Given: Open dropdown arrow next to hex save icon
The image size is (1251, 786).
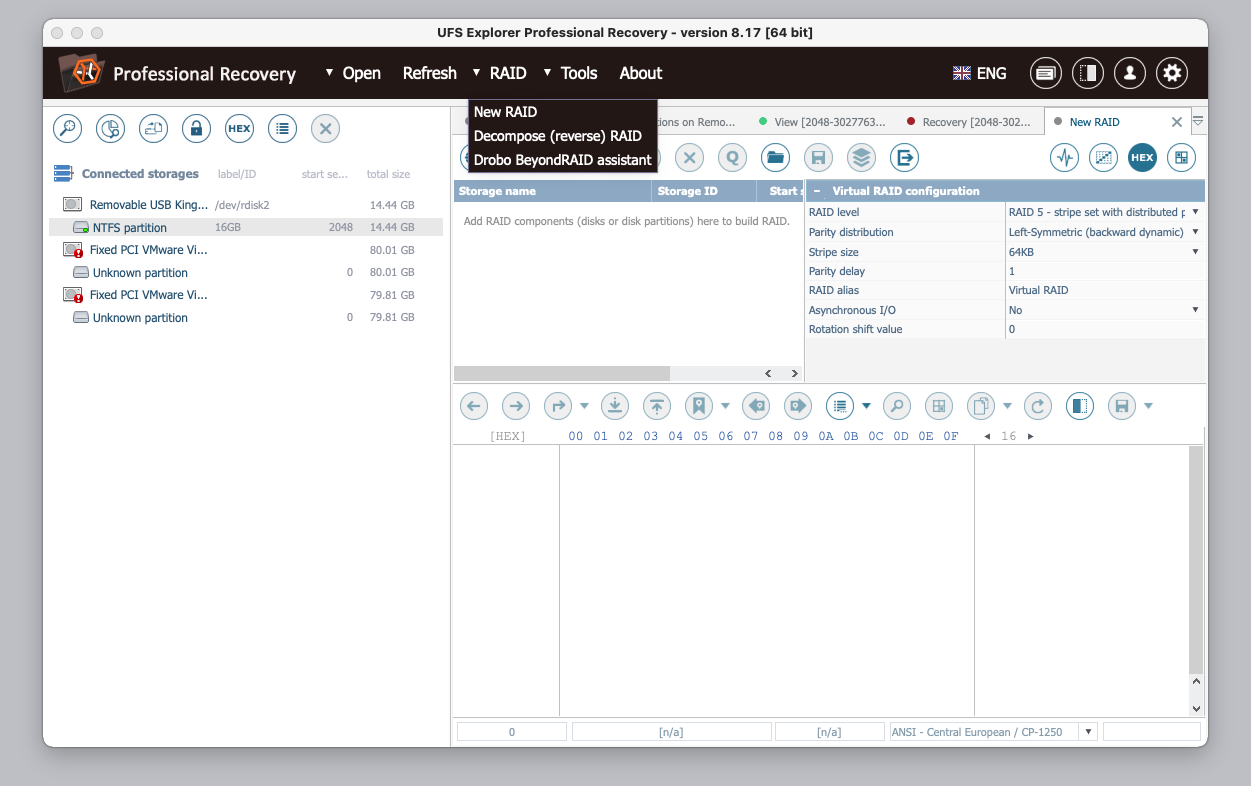Looking at the screenshot, I should coord(1148,406).
